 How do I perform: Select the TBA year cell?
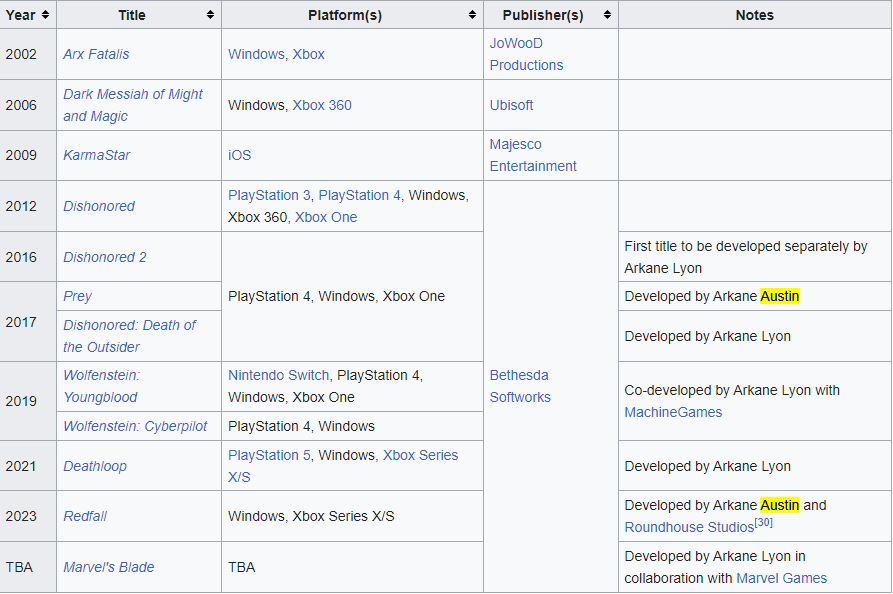pos(28,567)
